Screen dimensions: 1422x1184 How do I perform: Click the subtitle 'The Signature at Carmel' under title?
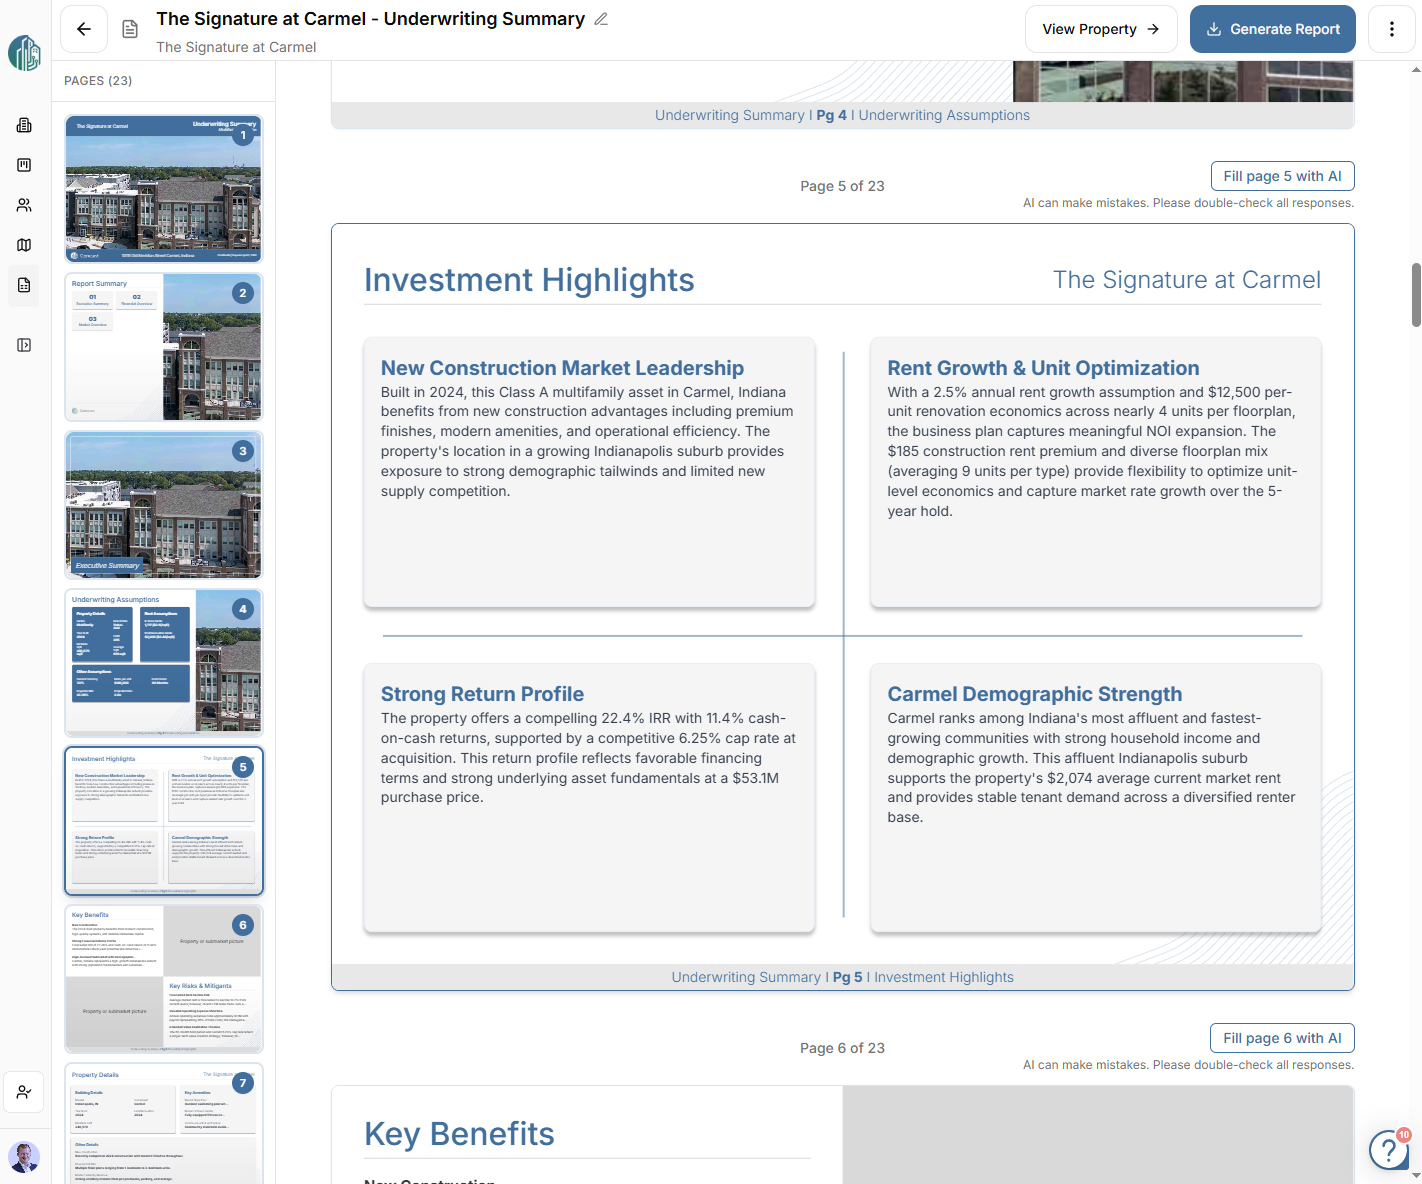pos(236,47)
